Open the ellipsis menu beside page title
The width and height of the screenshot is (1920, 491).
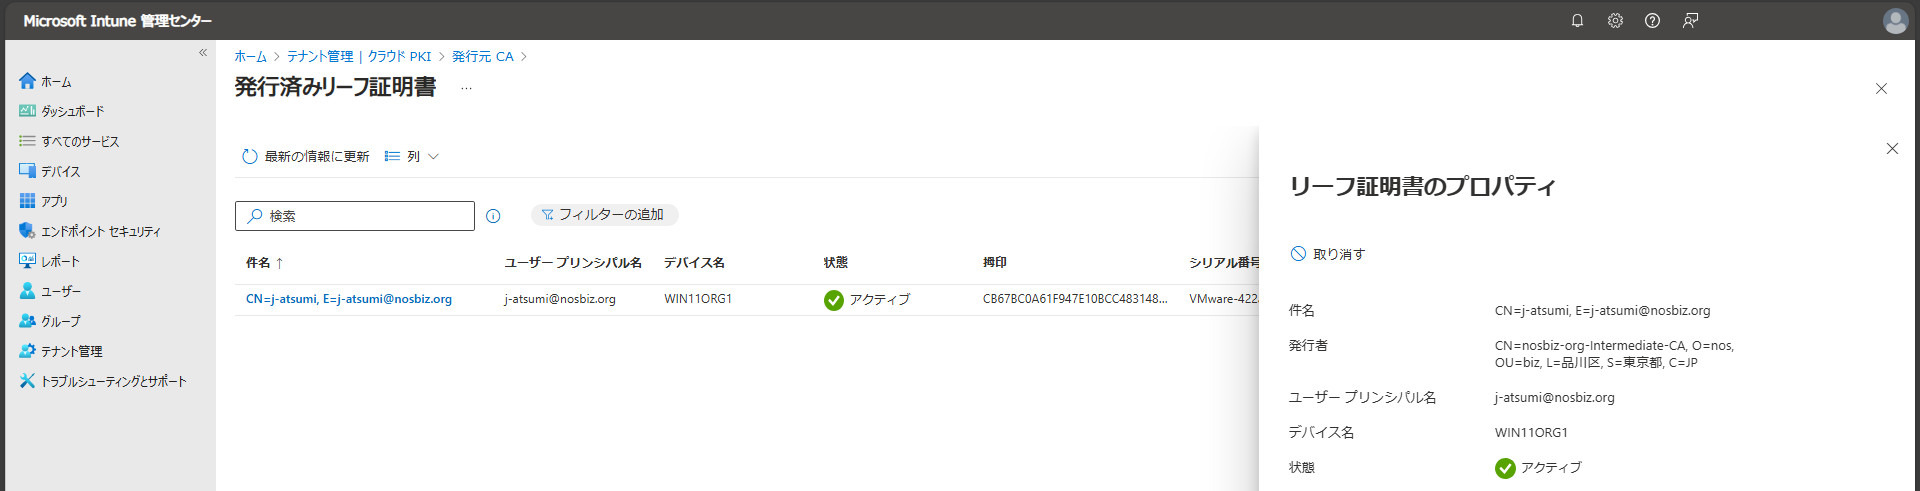pyautogui.click(x=466, y=89)
